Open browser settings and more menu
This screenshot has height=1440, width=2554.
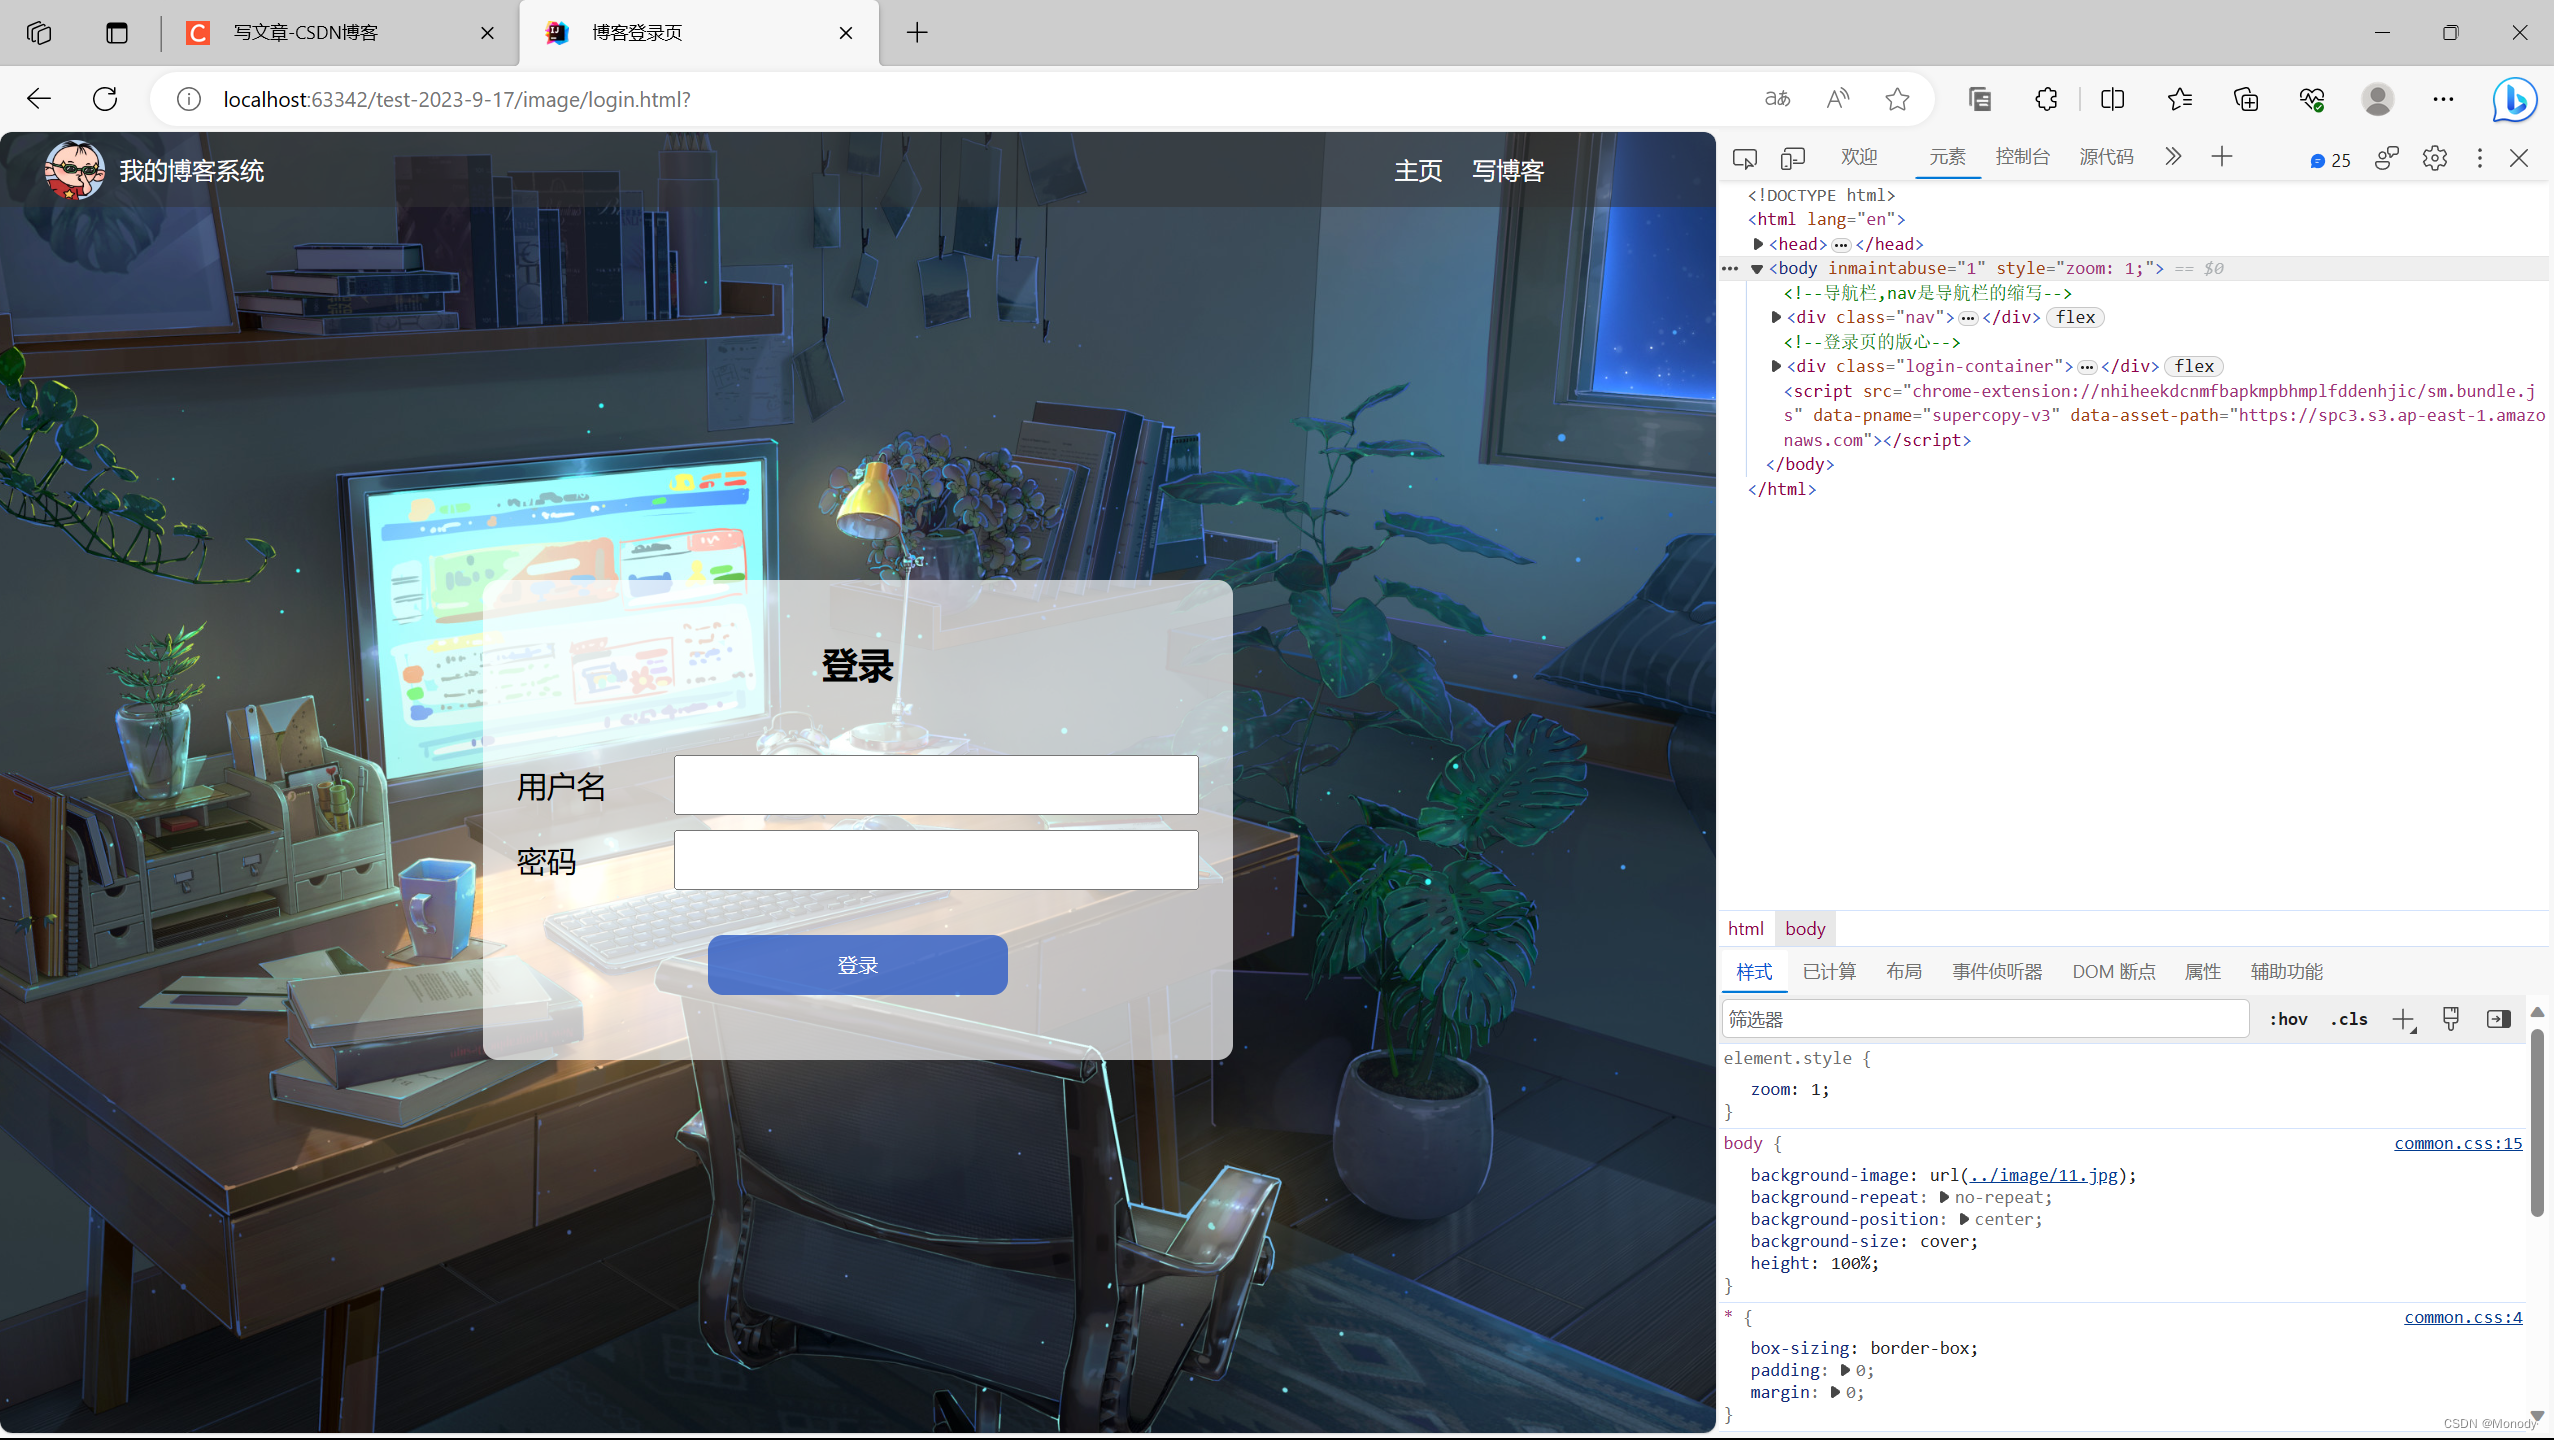[x=2444, y=99]
